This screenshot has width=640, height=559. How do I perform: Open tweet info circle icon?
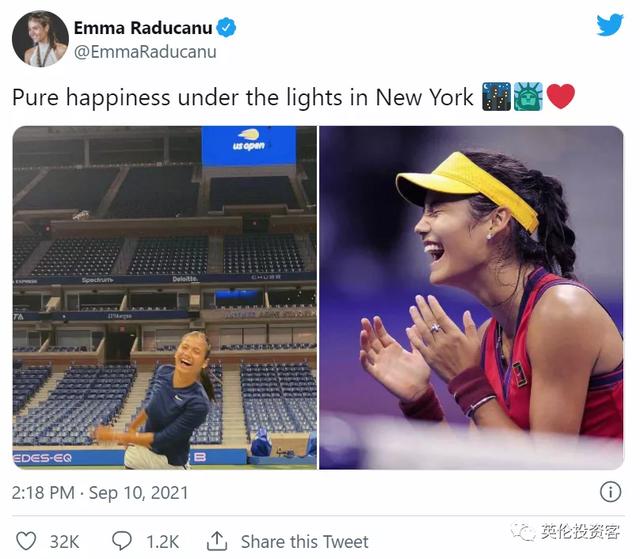click(x=610, y=492)
